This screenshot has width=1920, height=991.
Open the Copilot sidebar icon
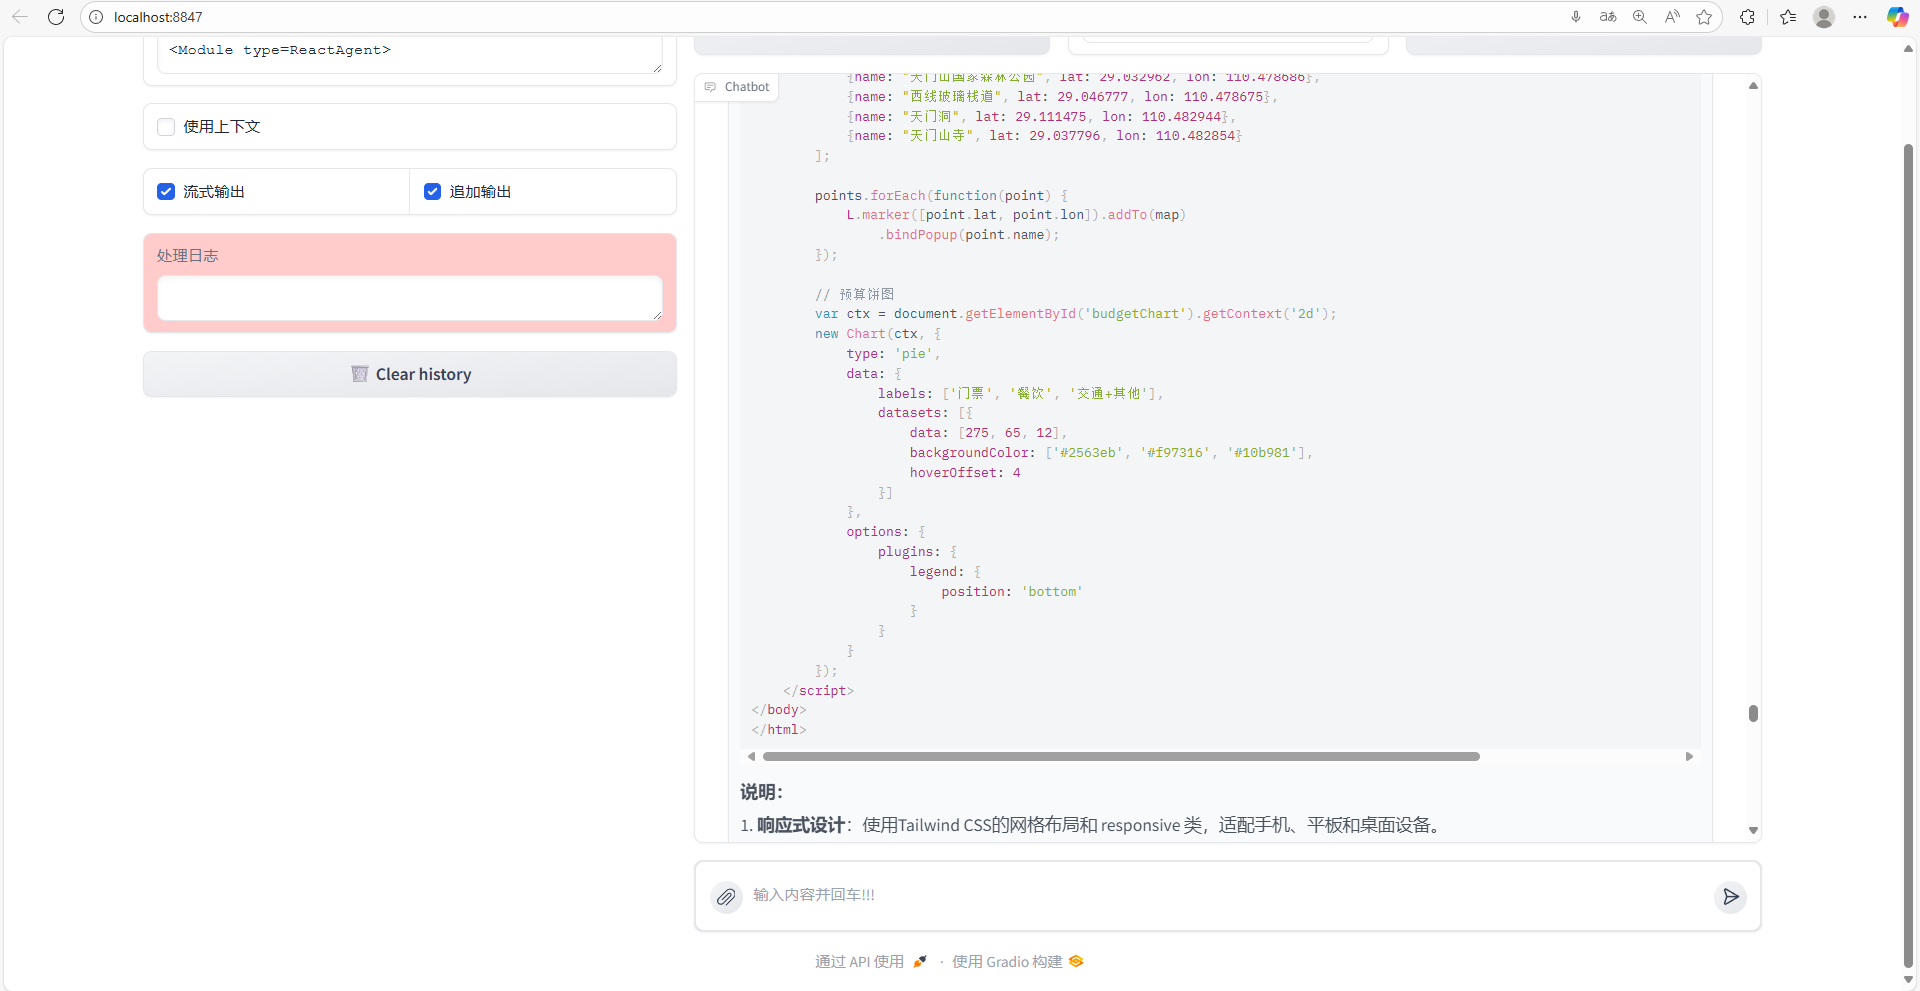point(1897,17)
